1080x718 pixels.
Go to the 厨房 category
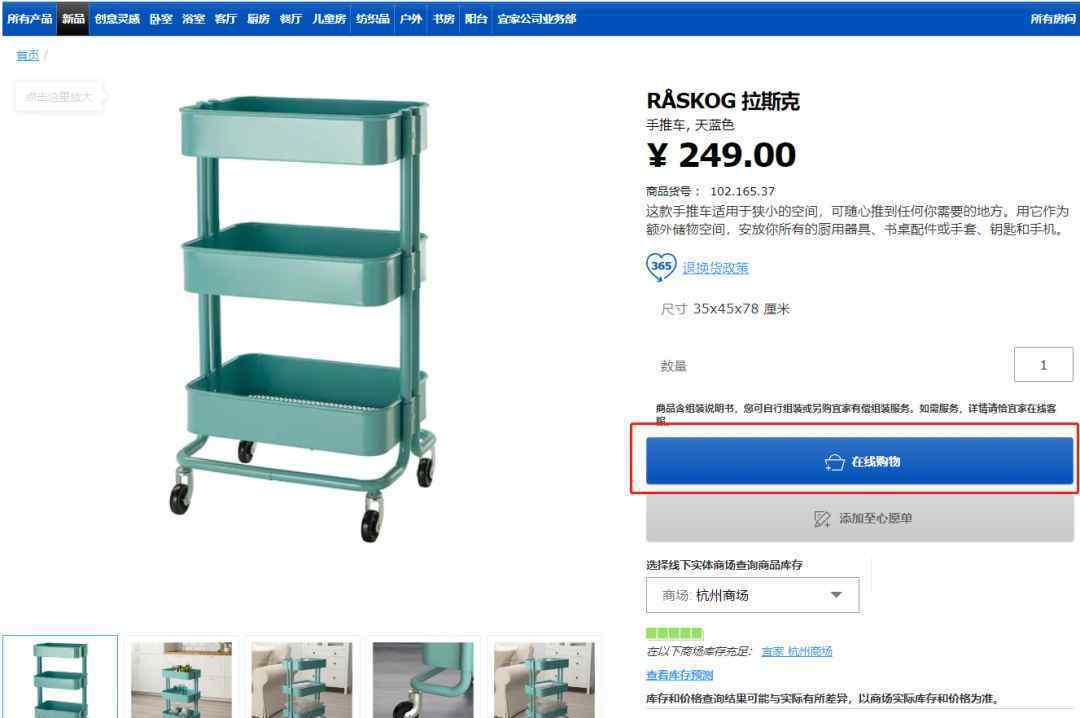258,19
